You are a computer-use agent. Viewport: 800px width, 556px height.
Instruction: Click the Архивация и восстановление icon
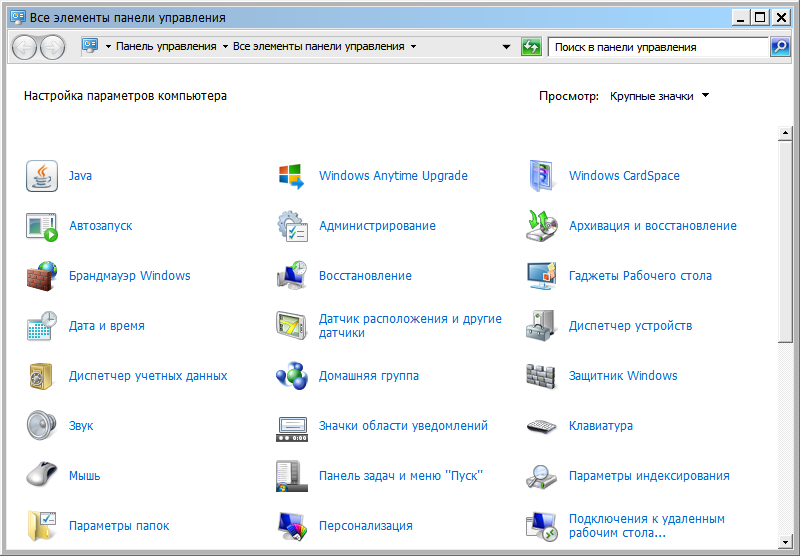pyautogui.click(x=541, y=226)
